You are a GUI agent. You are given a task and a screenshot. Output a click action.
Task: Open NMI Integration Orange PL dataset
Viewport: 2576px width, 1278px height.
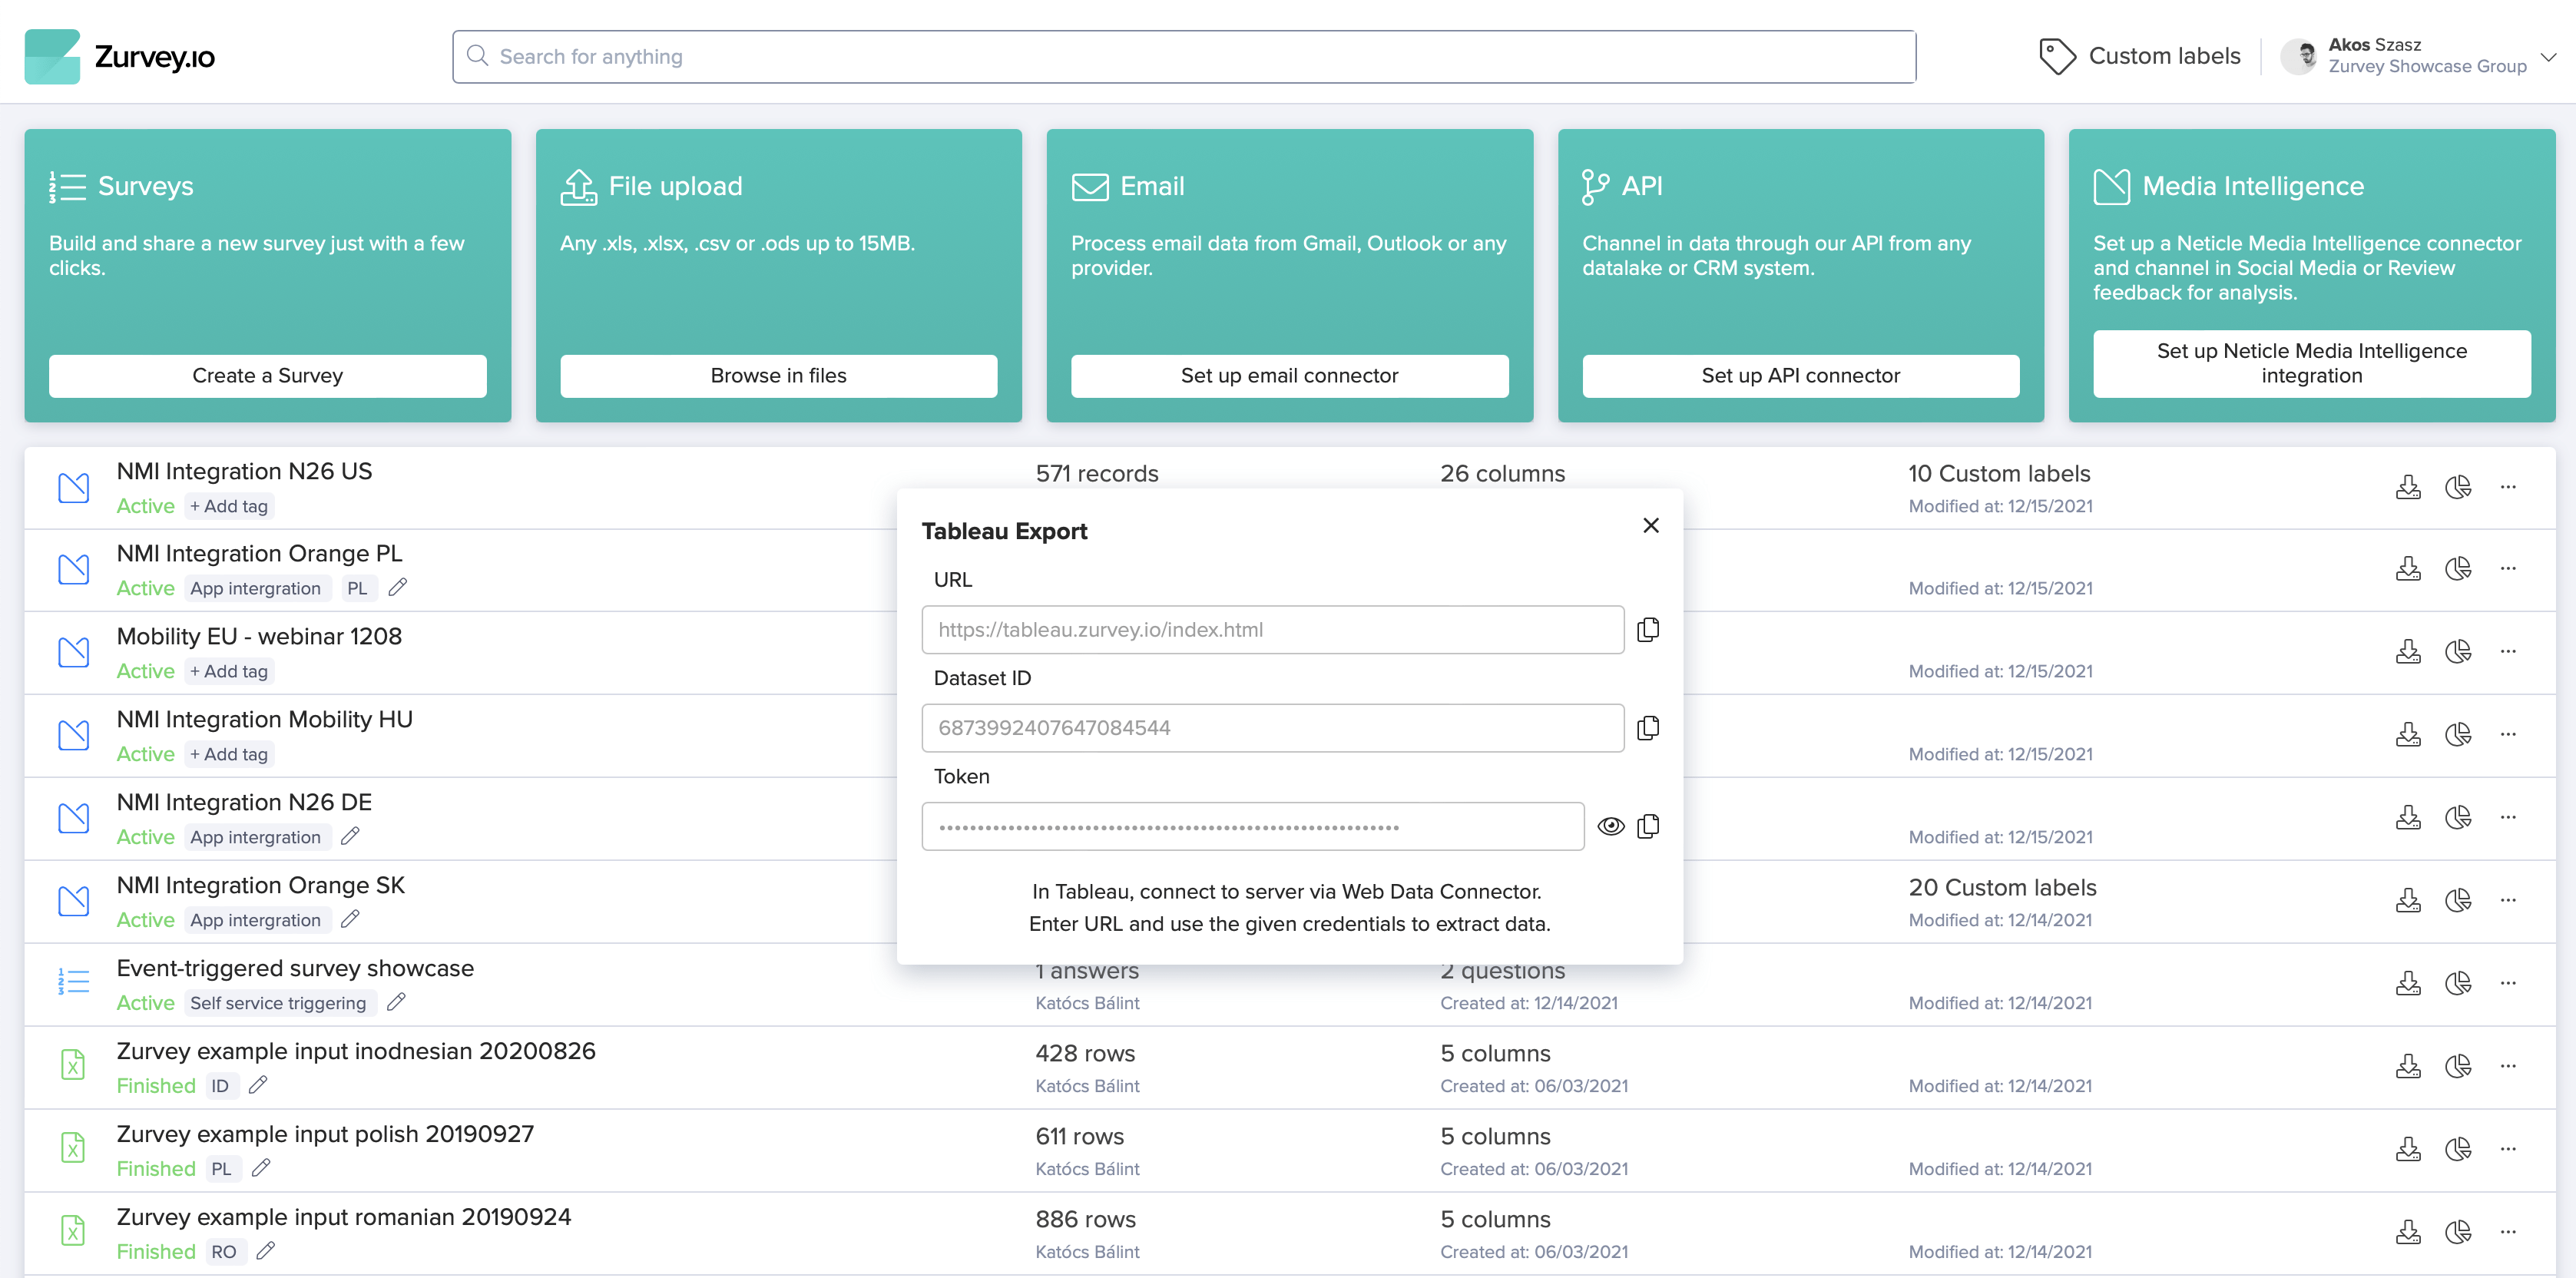pyautogui.click(x=260, y=553)
